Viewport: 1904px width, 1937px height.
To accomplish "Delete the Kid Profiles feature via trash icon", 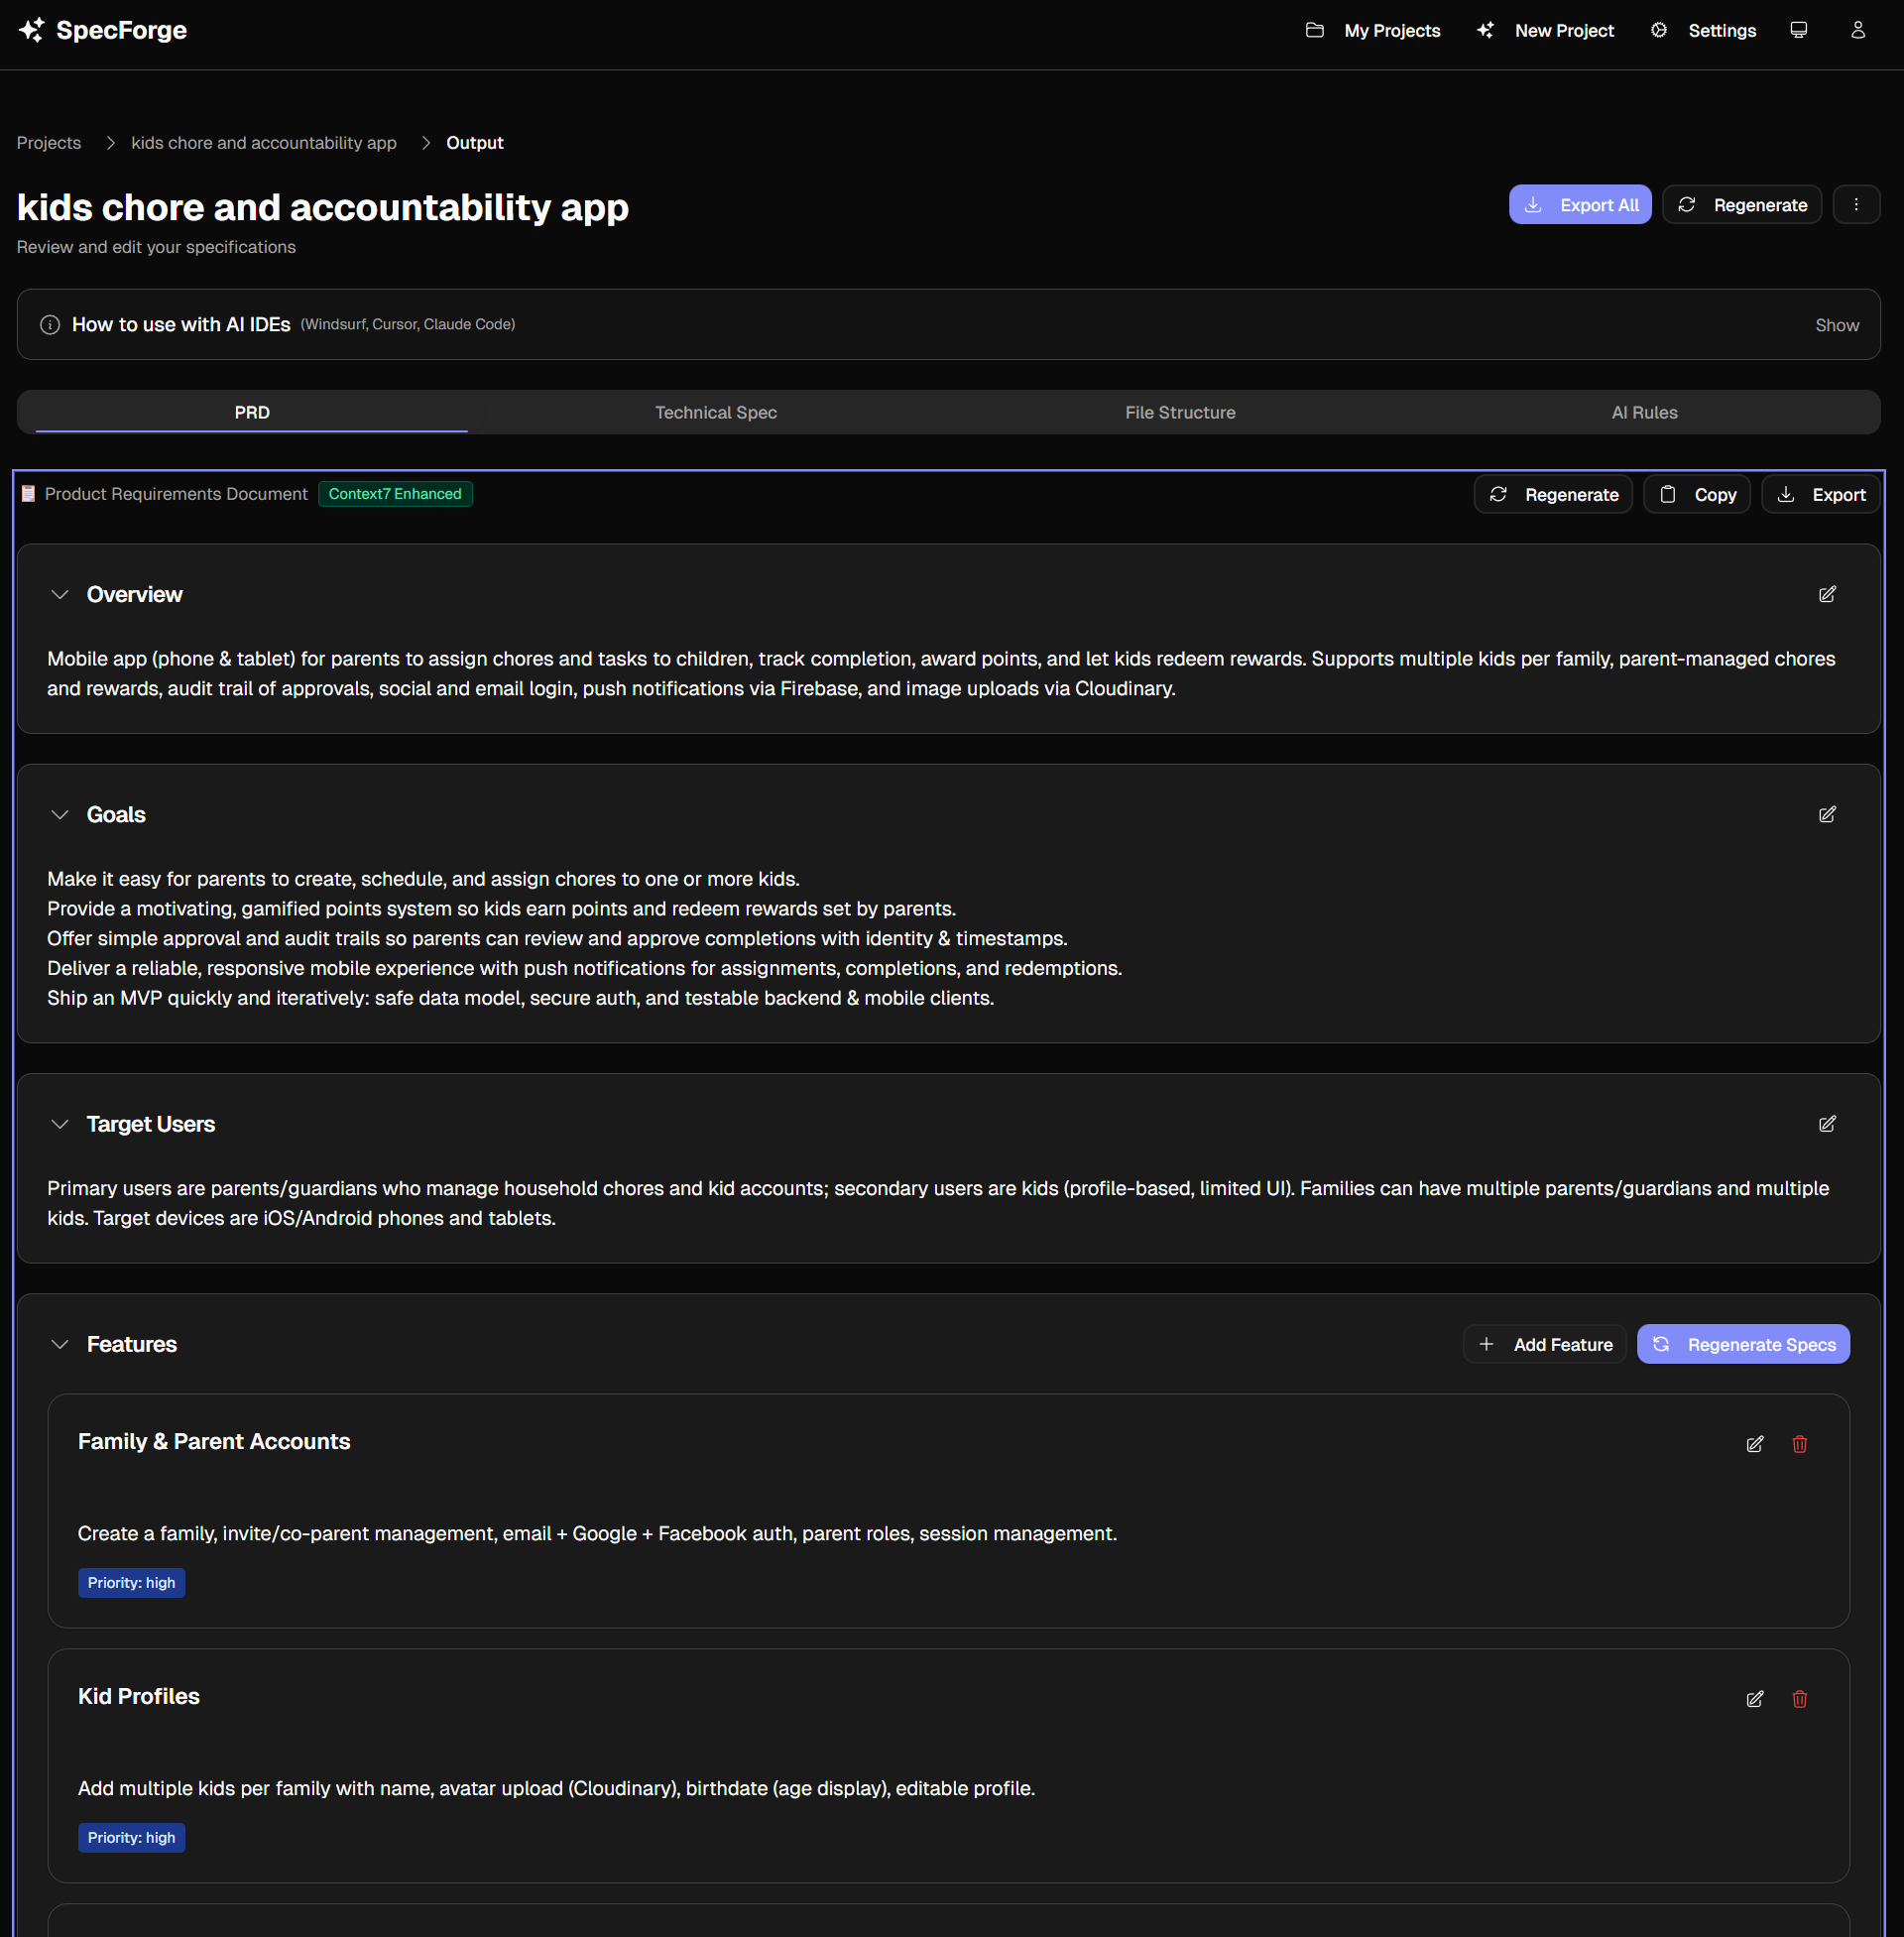I will [1799, 1698].
